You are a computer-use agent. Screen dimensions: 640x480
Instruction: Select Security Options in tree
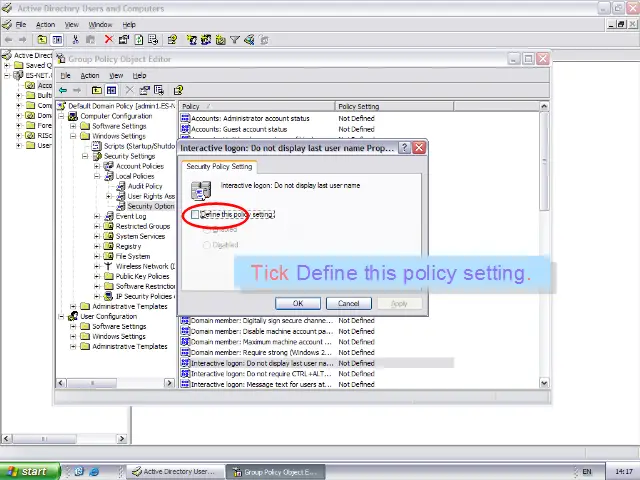point(151,206)
